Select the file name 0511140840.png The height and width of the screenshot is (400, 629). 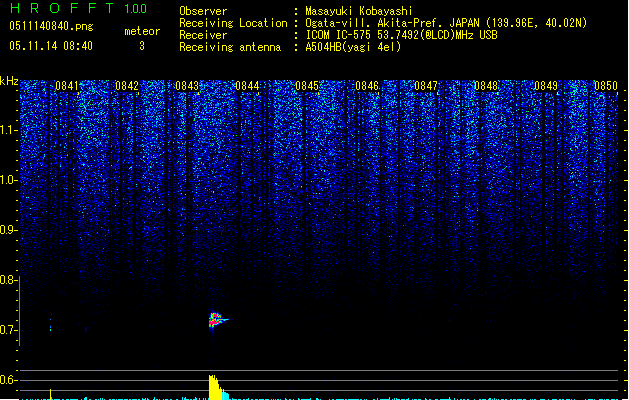pyautogui.click(x=51, y=26)
